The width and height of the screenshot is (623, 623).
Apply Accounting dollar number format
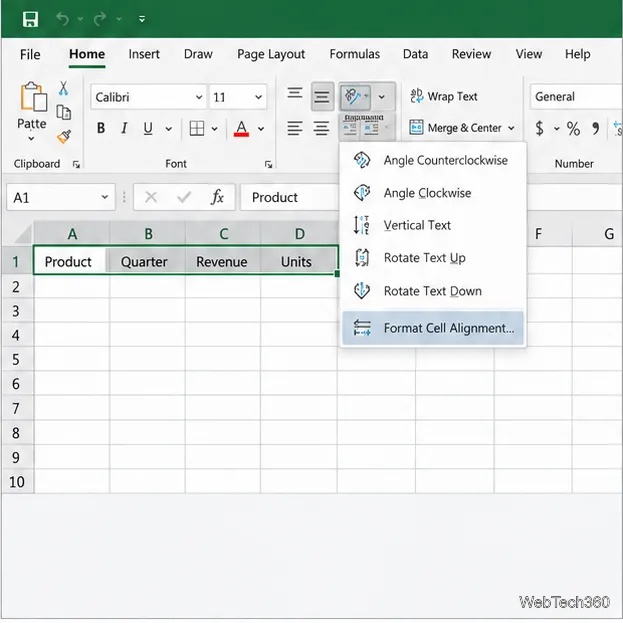pos(540,128)
